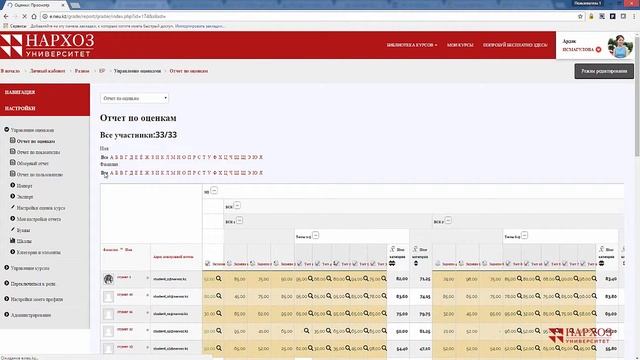The image size is (640, 360).
Task: Open ПОПРОБУЙ БЕСПЛАТНО ЗДЕСЬ menu item
Action: pyautogui.click(x=515, y=45)
